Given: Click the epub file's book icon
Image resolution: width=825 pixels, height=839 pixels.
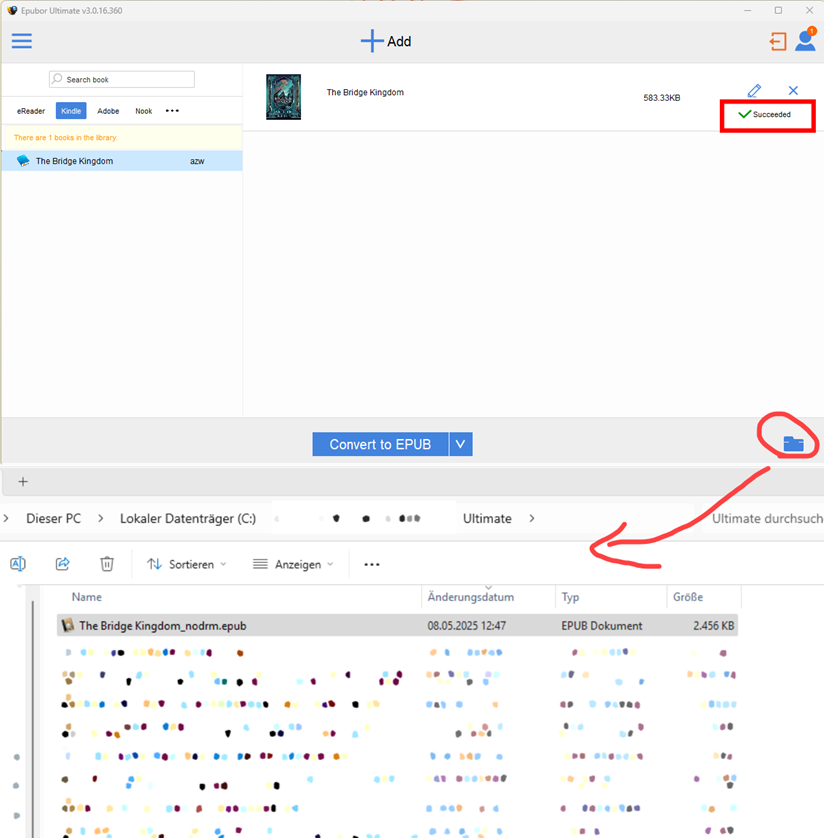Looking at the screenshot, I should pyautogui.click(x=68, y=626).
